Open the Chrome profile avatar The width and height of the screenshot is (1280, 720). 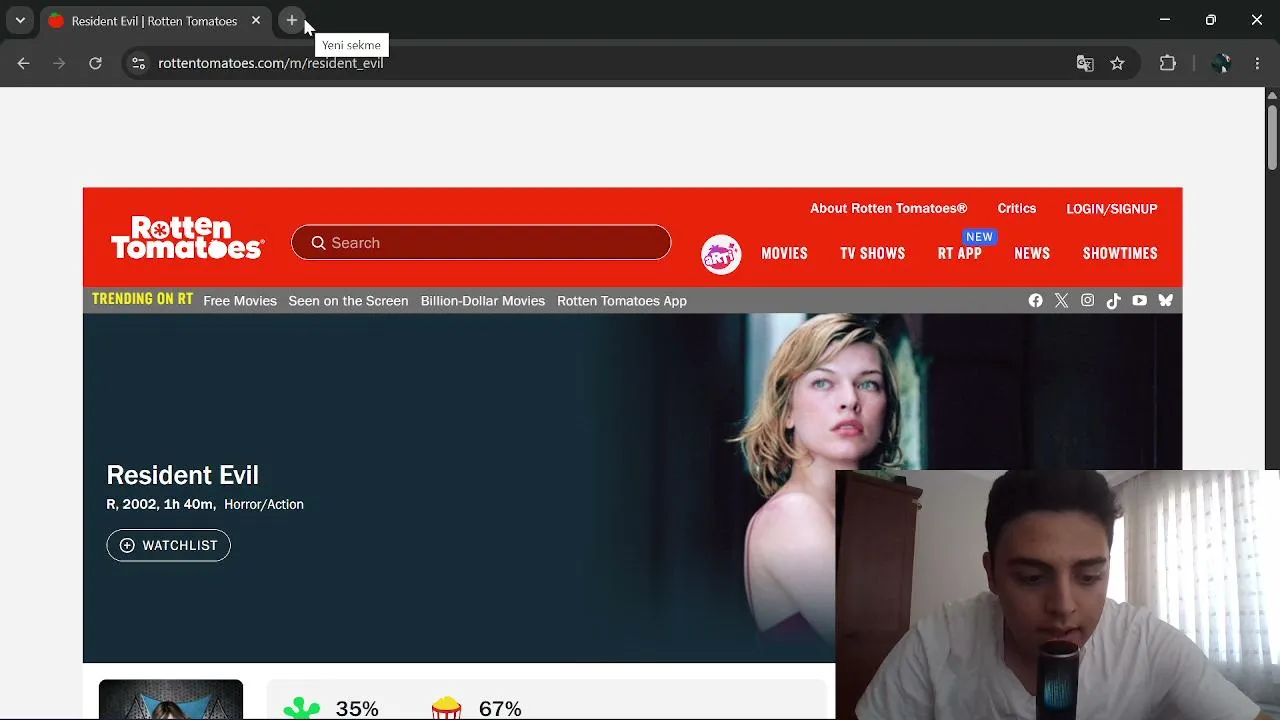click(1220, 63)
